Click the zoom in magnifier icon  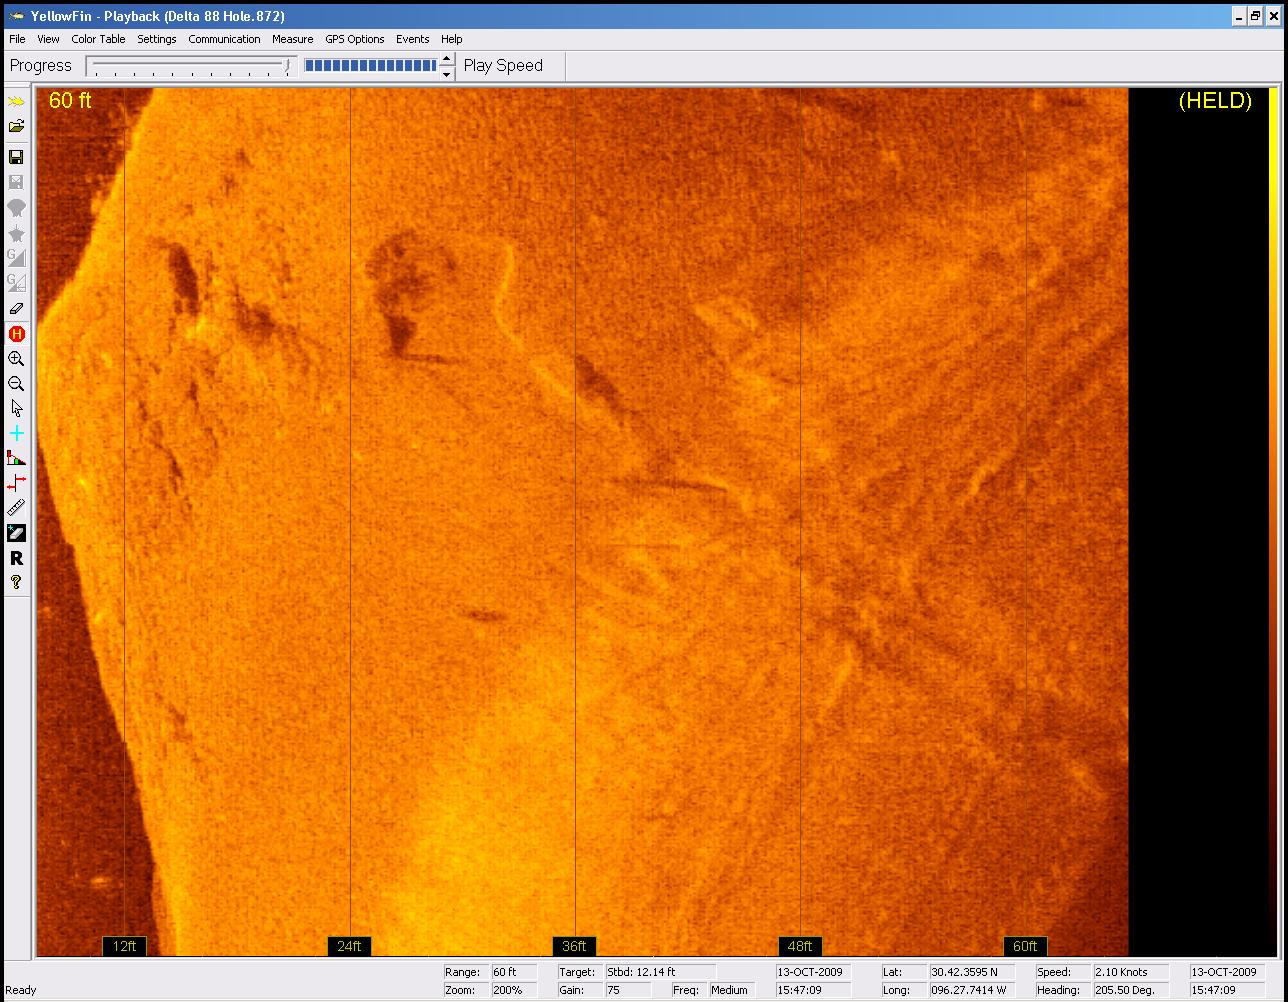point(16,359)
